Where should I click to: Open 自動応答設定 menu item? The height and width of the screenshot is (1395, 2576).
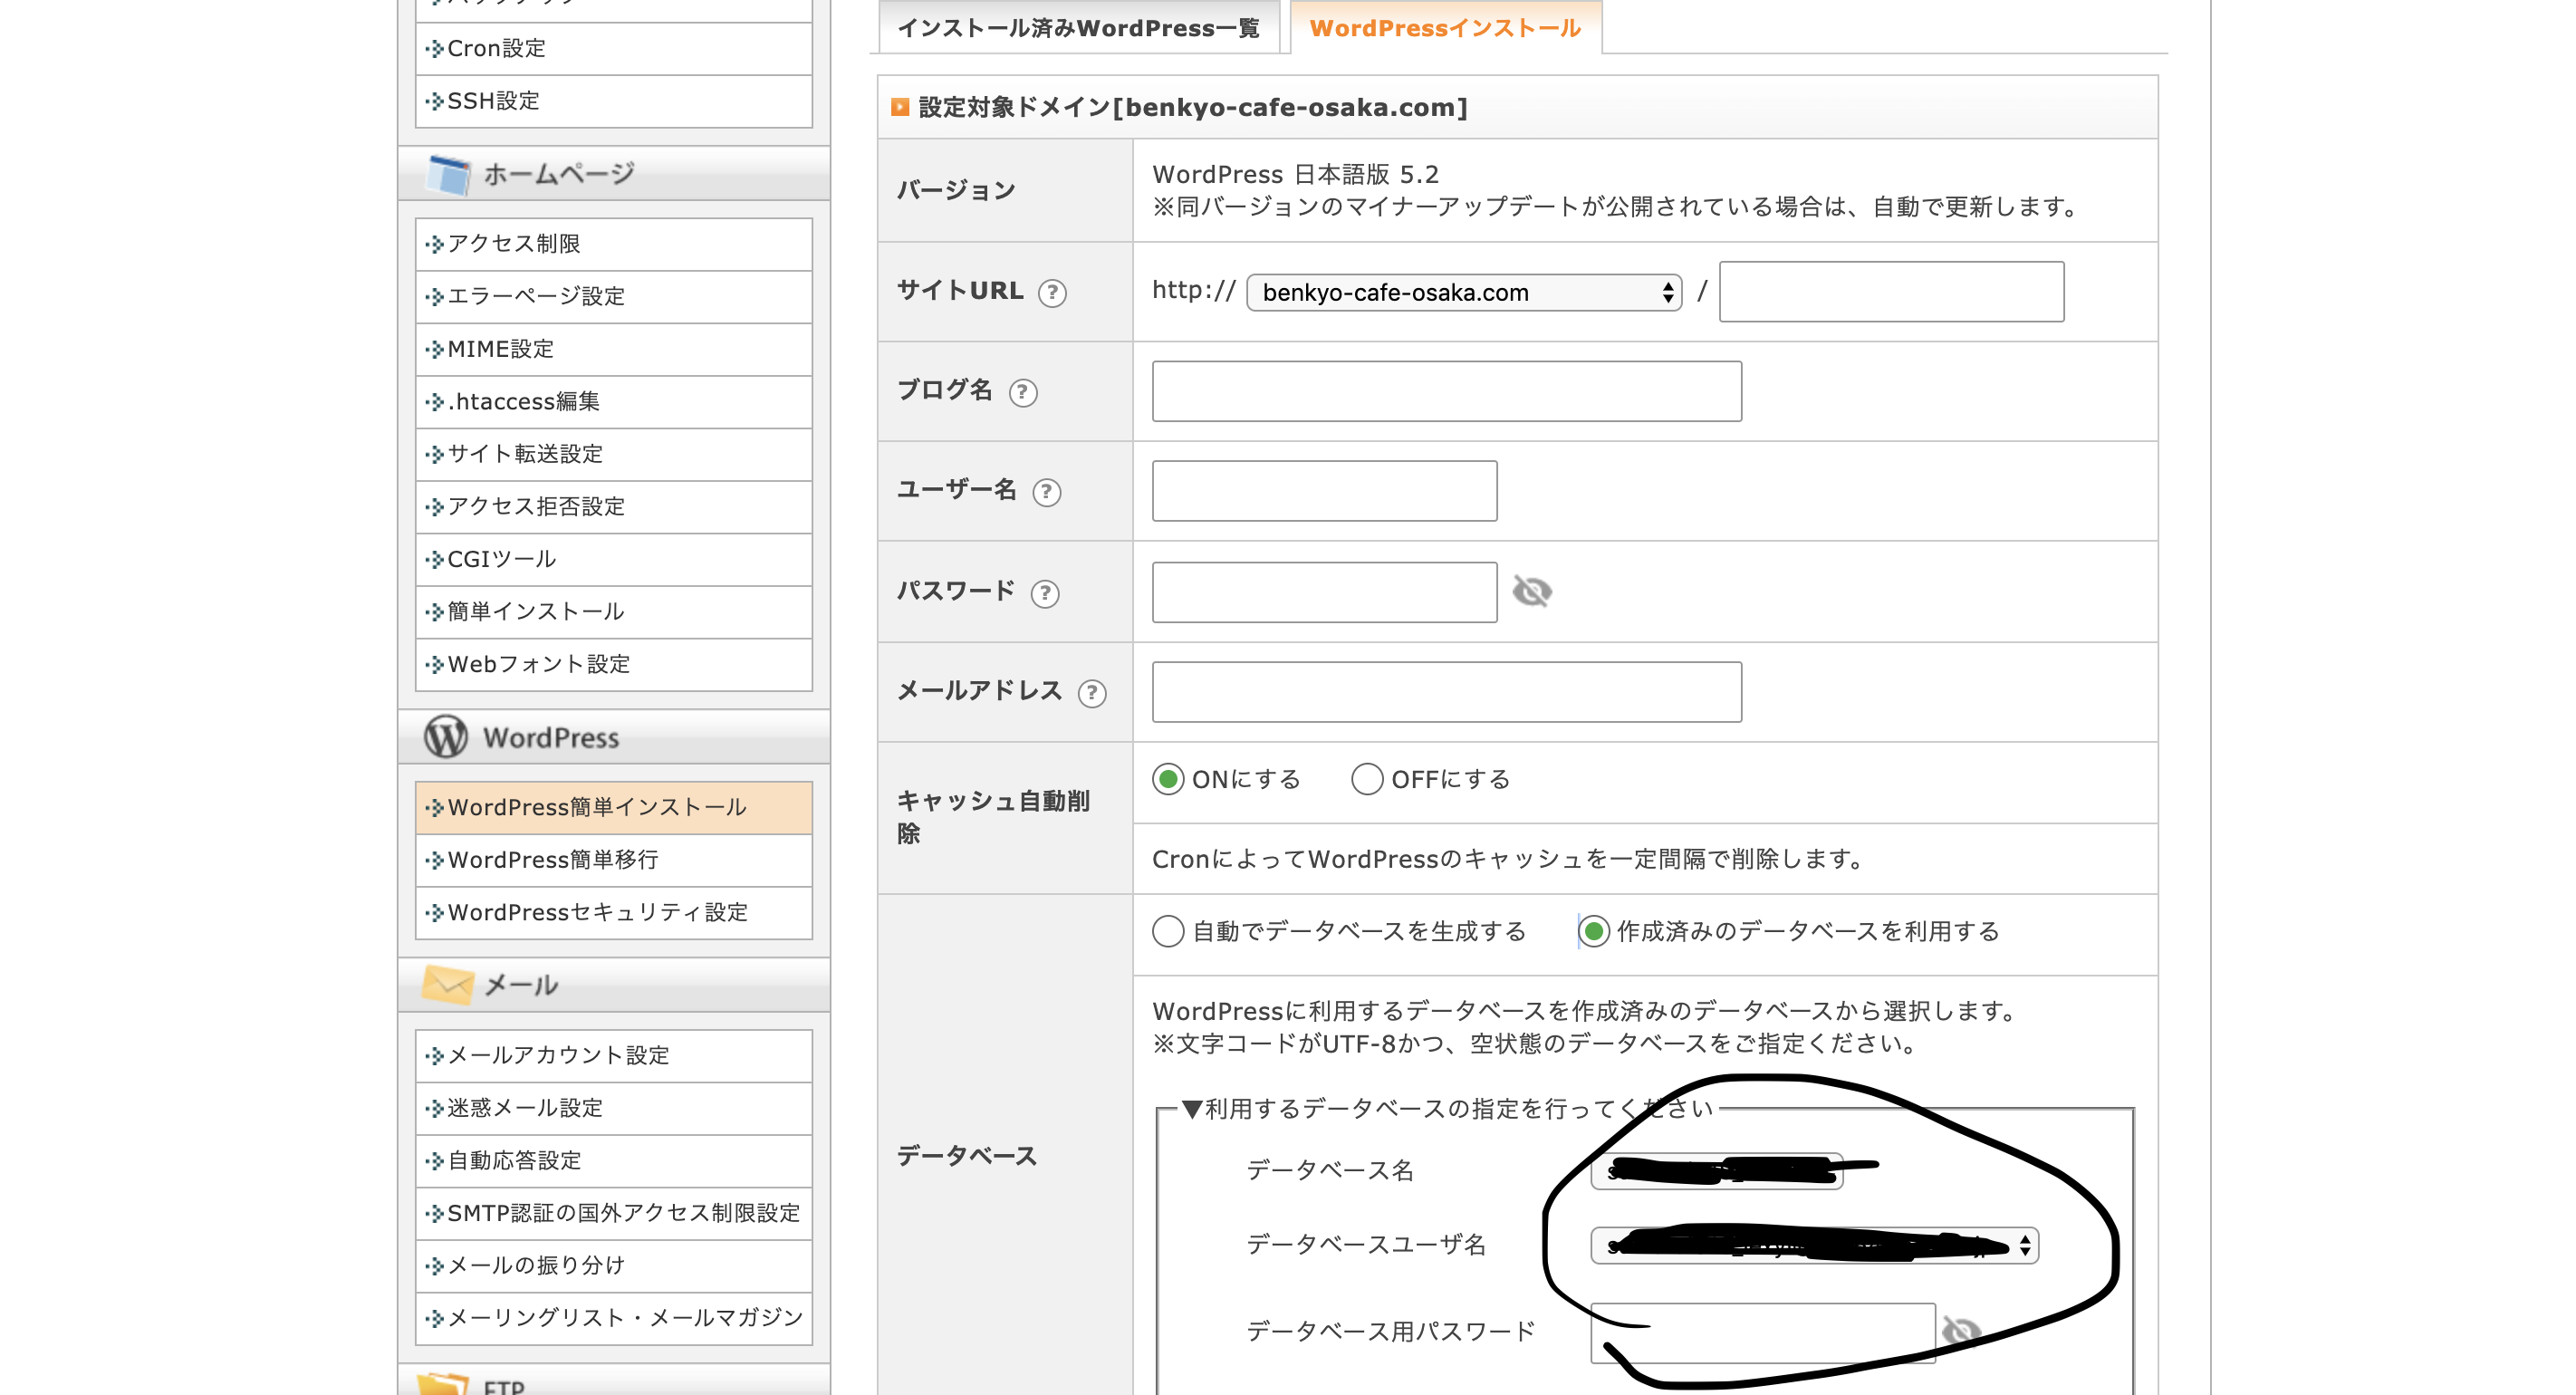click(x=614, y=1160)
